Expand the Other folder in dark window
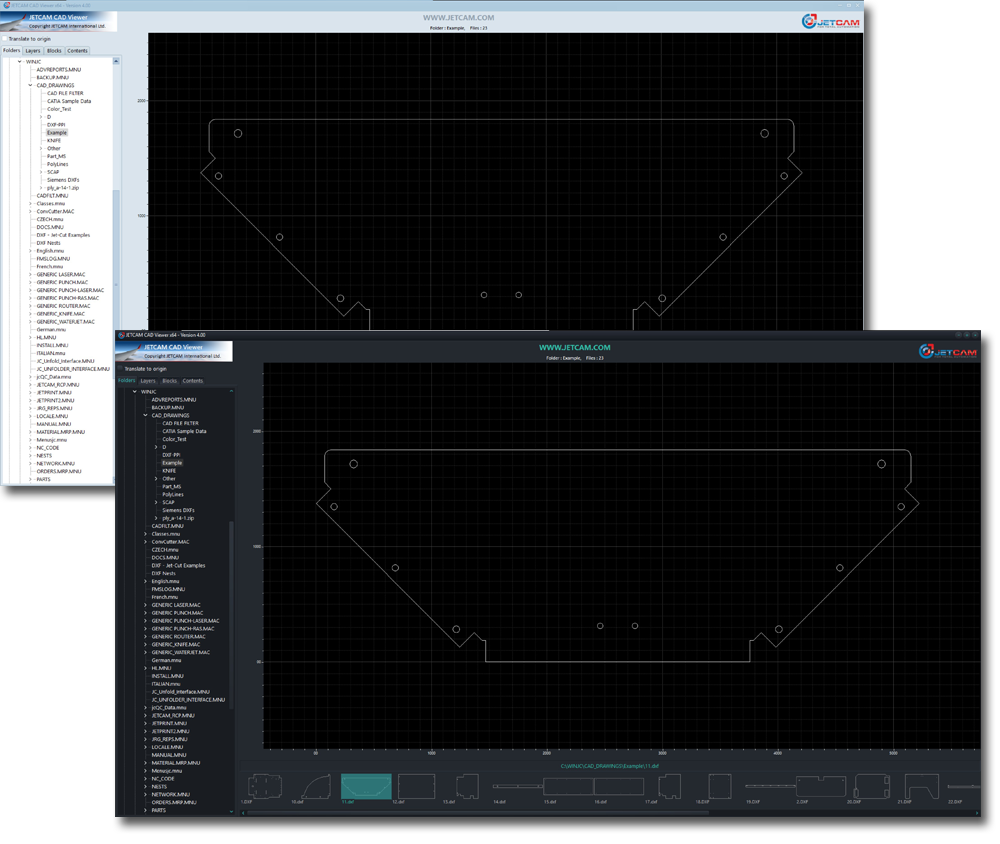The width and height of the screenshot is (1000, 844). (x=156, y=478)
